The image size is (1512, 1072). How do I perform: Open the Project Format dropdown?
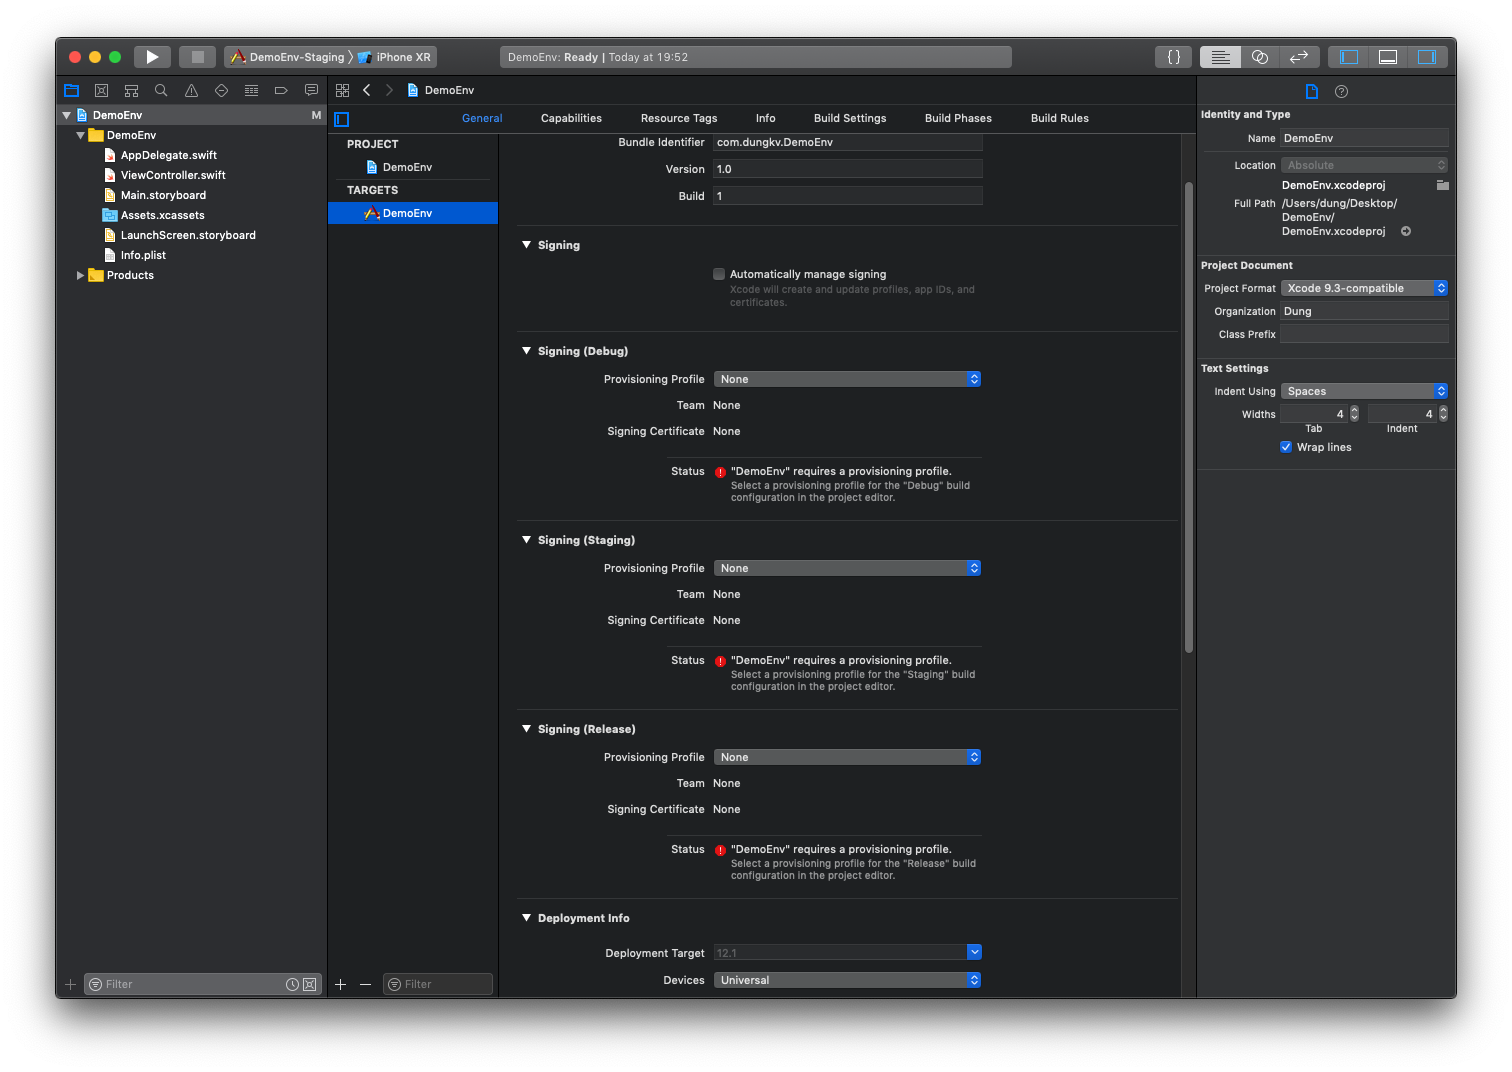click(1364, 288)
